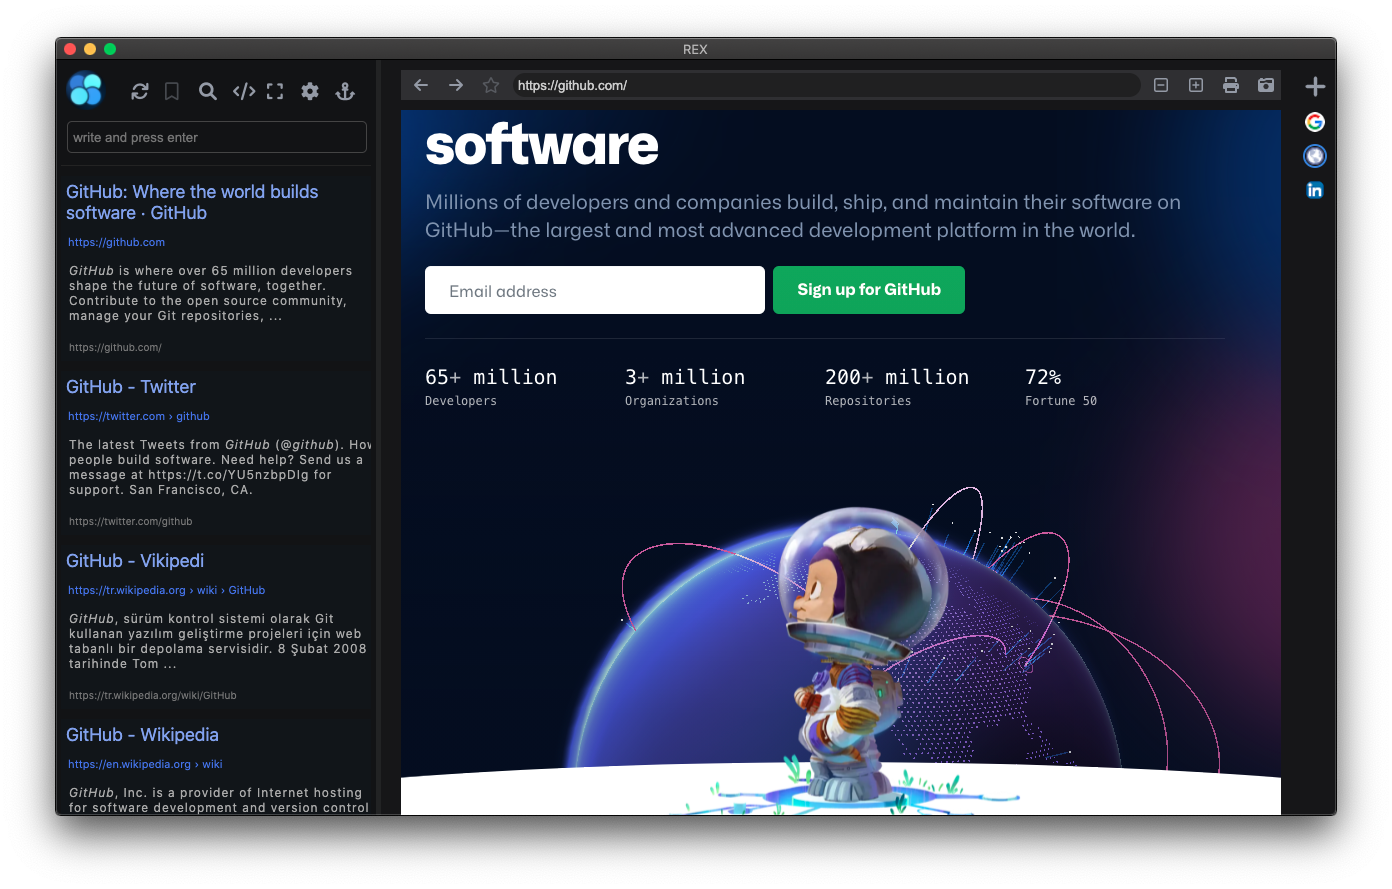This screenshot has width=1392, height=889.
Task: Click the REX window title
Action: 695,49
